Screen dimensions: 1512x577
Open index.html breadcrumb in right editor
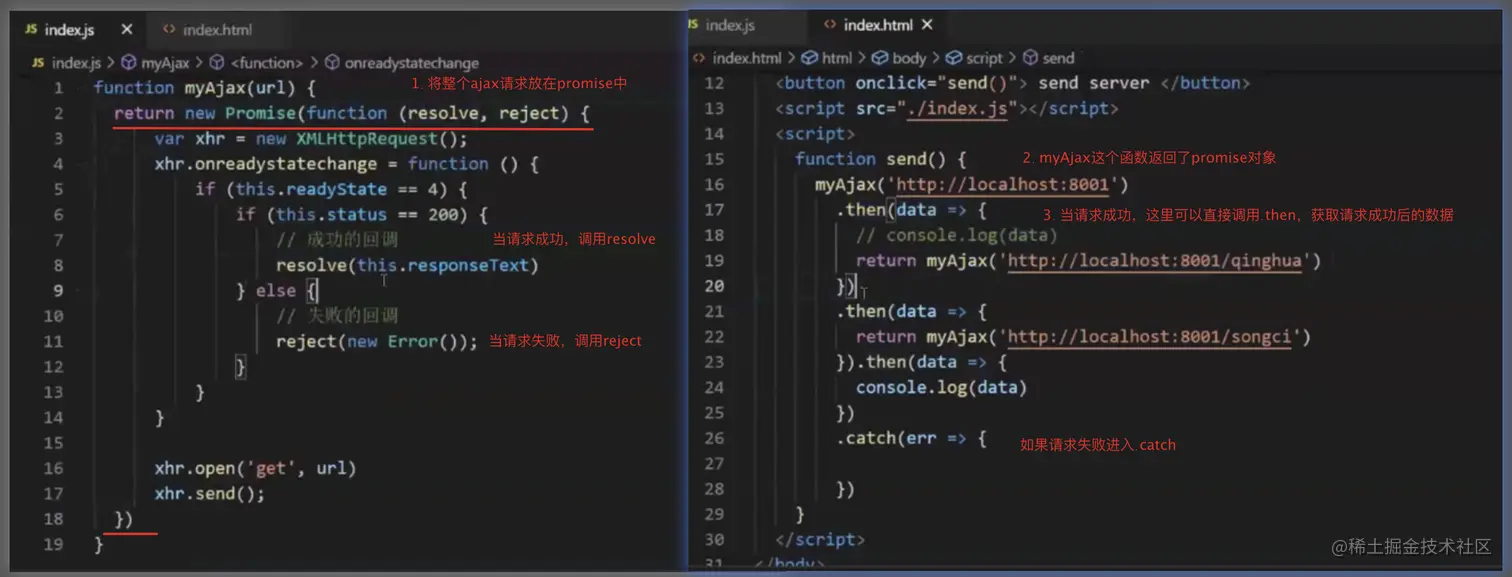pyautogui.click(x=737, y=58)
